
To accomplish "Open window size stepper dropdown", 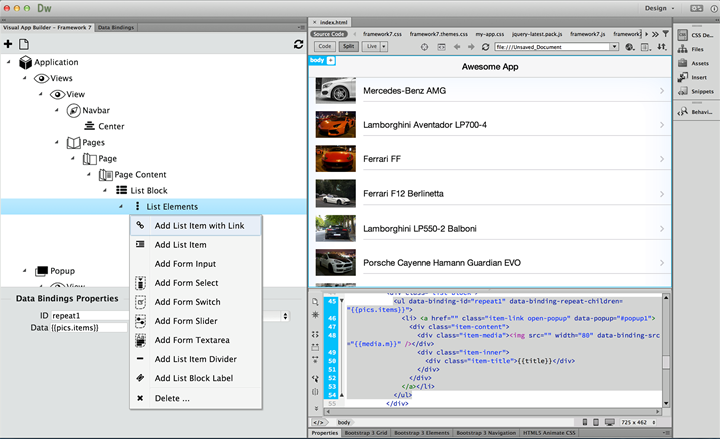I will pos(653,422).
